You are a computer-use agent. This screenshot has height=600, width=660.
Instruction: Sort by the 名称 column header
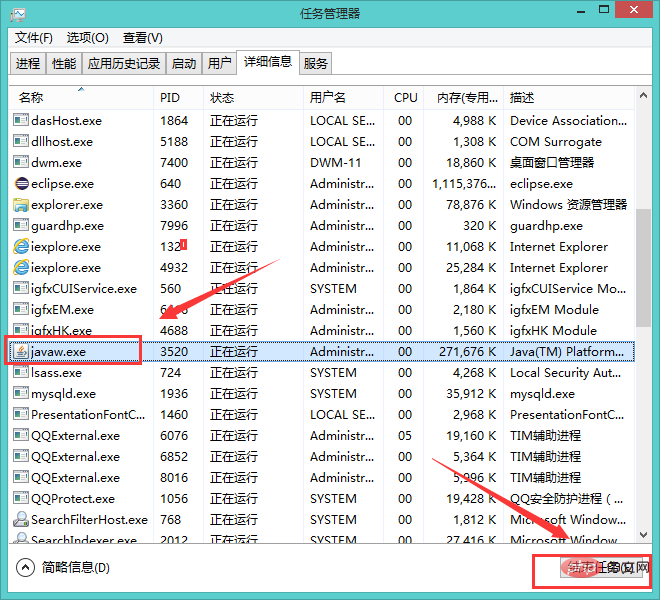coord(81,98)
